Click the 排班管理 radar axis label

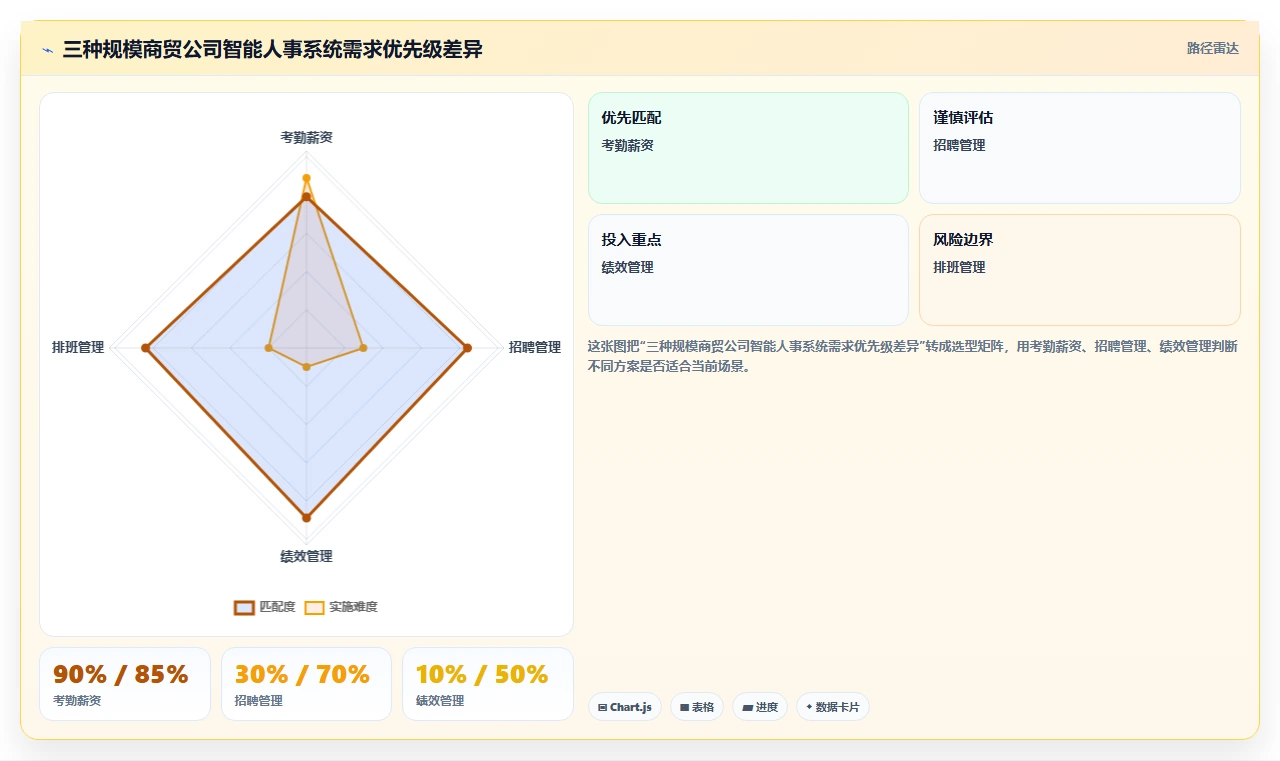coord(78,347)
